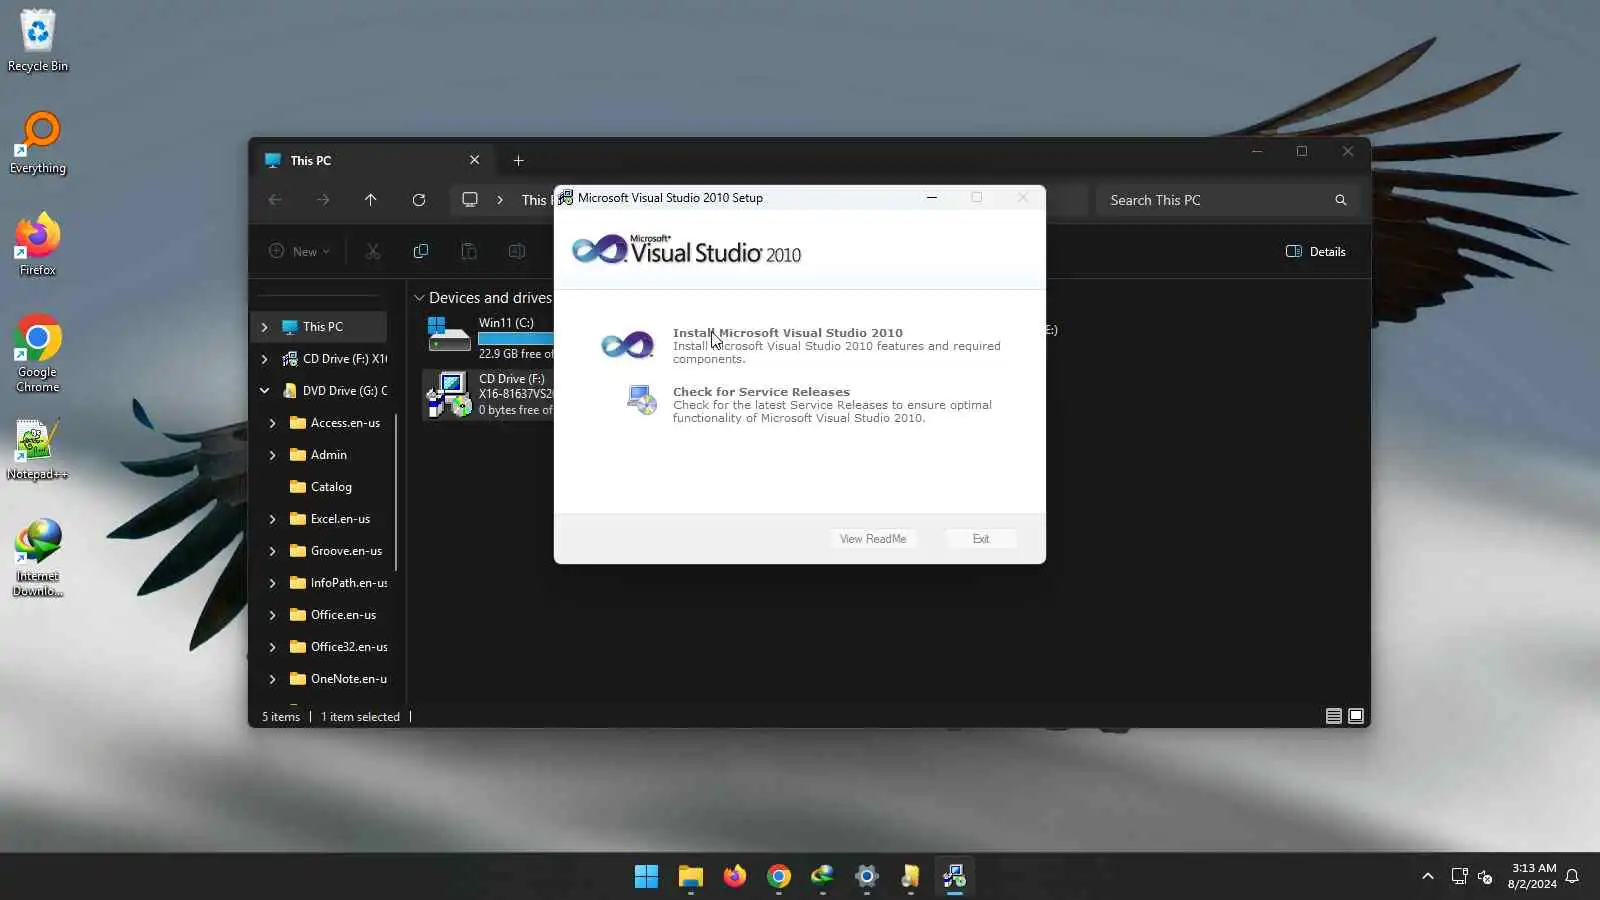The width and height of the screenshot is (1600, 900).
Task: Switch to large thumbnails view
Action: coord(1356,716)
